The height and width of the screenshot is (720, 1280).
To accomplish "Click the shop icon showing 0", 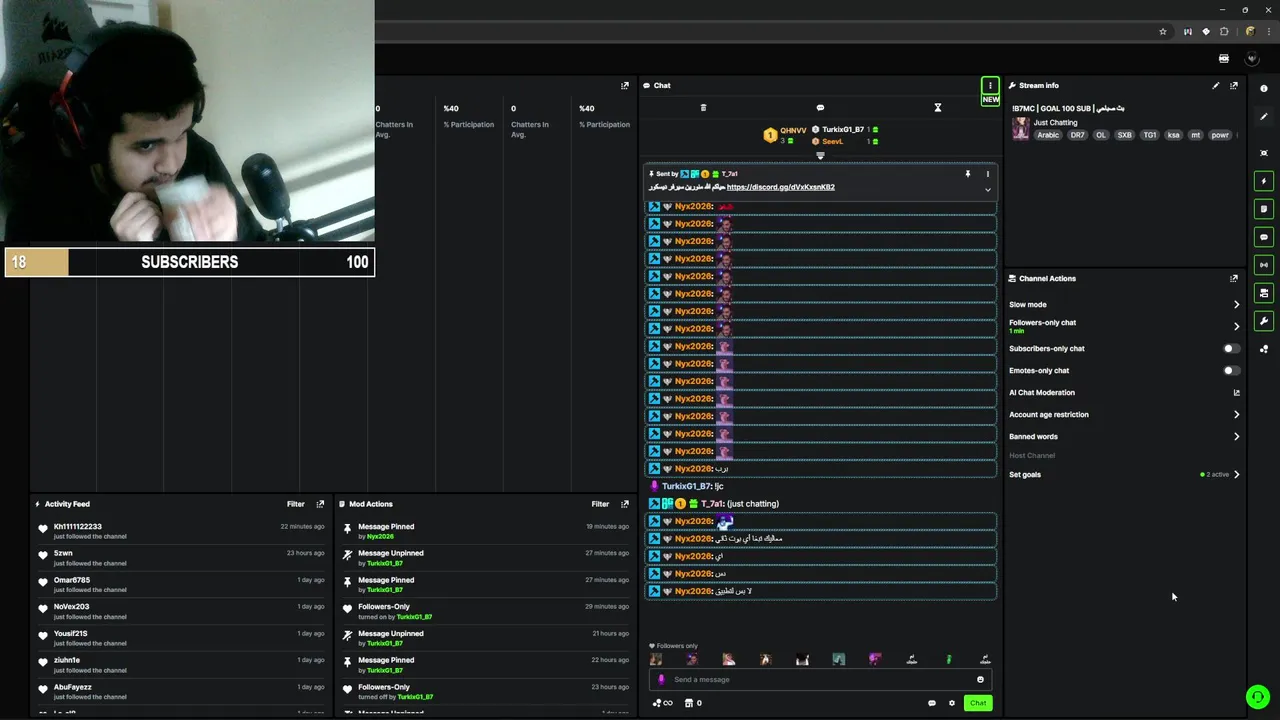I will [x=692, y=703].
